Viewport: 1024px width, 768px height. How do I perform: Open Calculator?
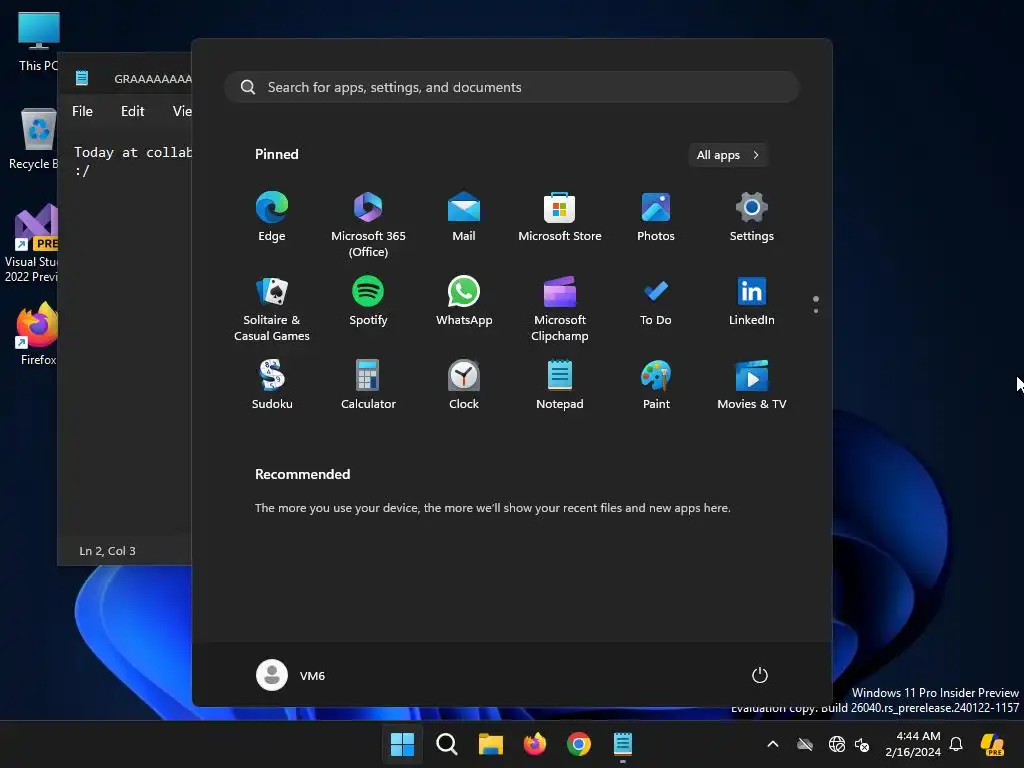tap(368, 385)
